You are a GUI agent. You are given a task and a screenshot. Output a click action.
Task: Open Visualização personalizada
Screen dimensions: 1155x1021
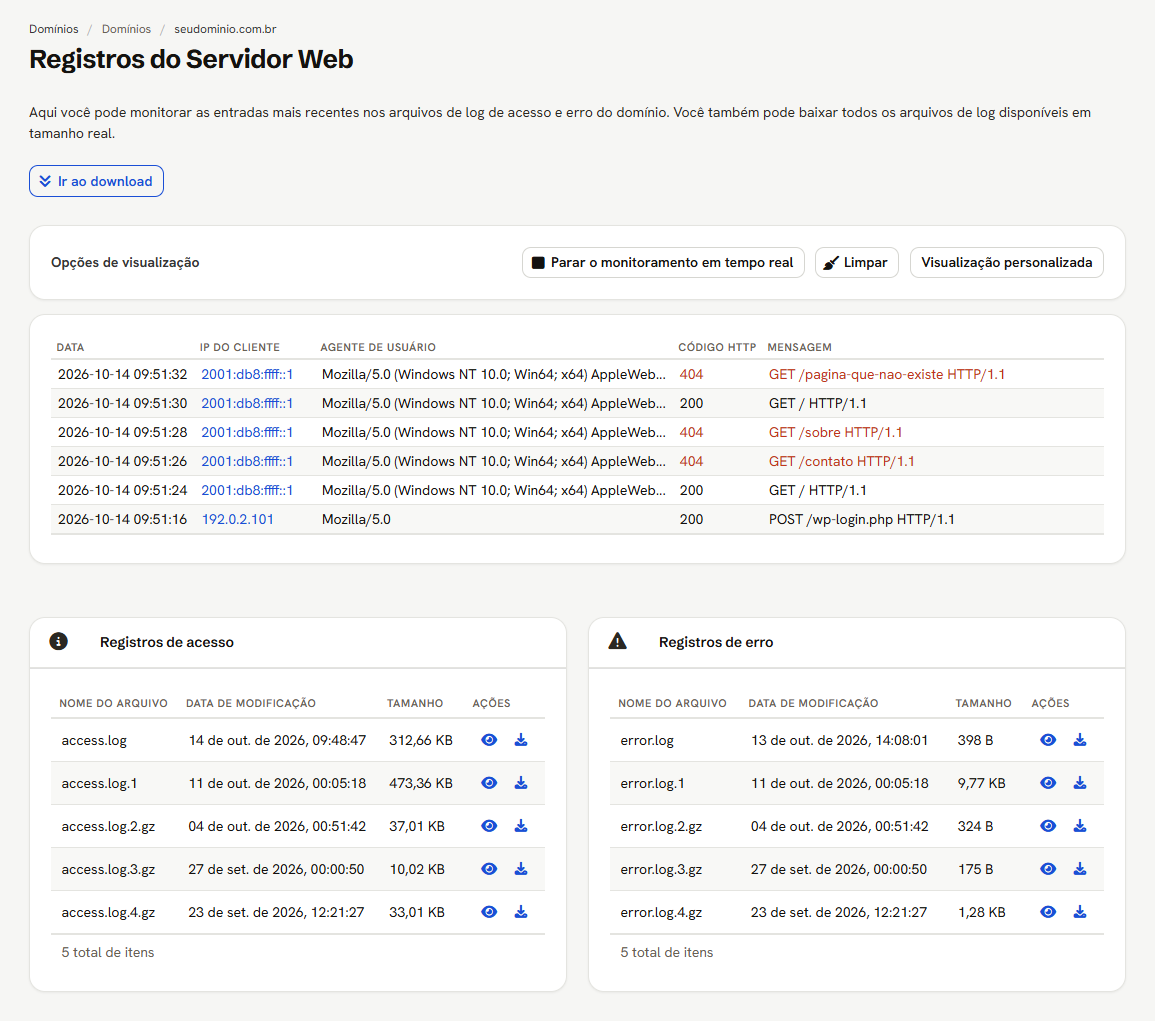(1006, 262)
